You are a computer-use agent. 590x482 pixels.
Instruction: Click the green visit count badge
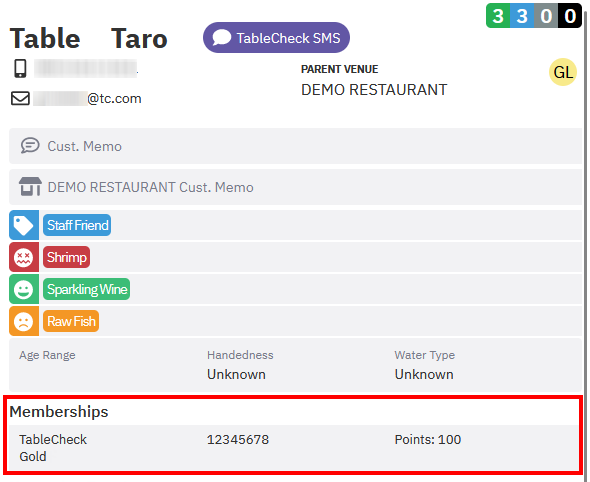point(498,16)
